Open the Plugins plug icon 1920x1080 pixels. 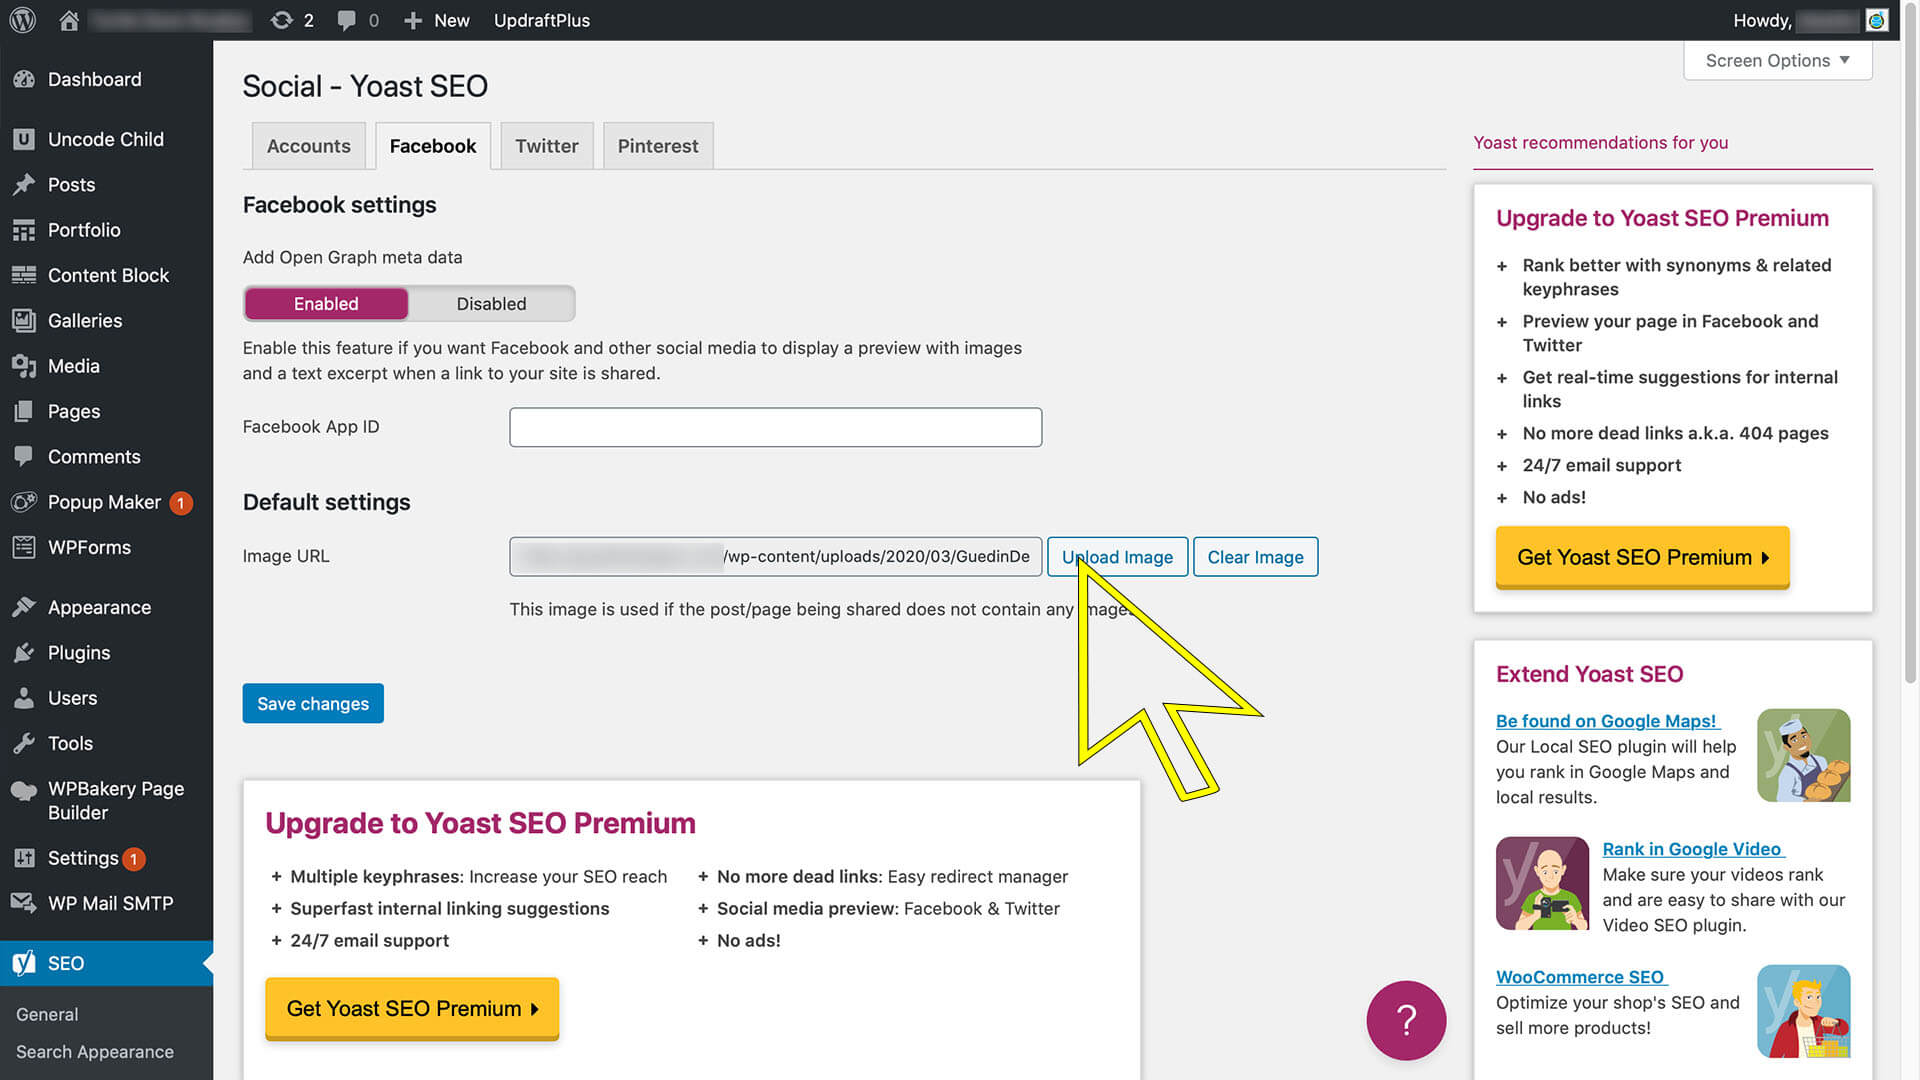pos(24,653)
